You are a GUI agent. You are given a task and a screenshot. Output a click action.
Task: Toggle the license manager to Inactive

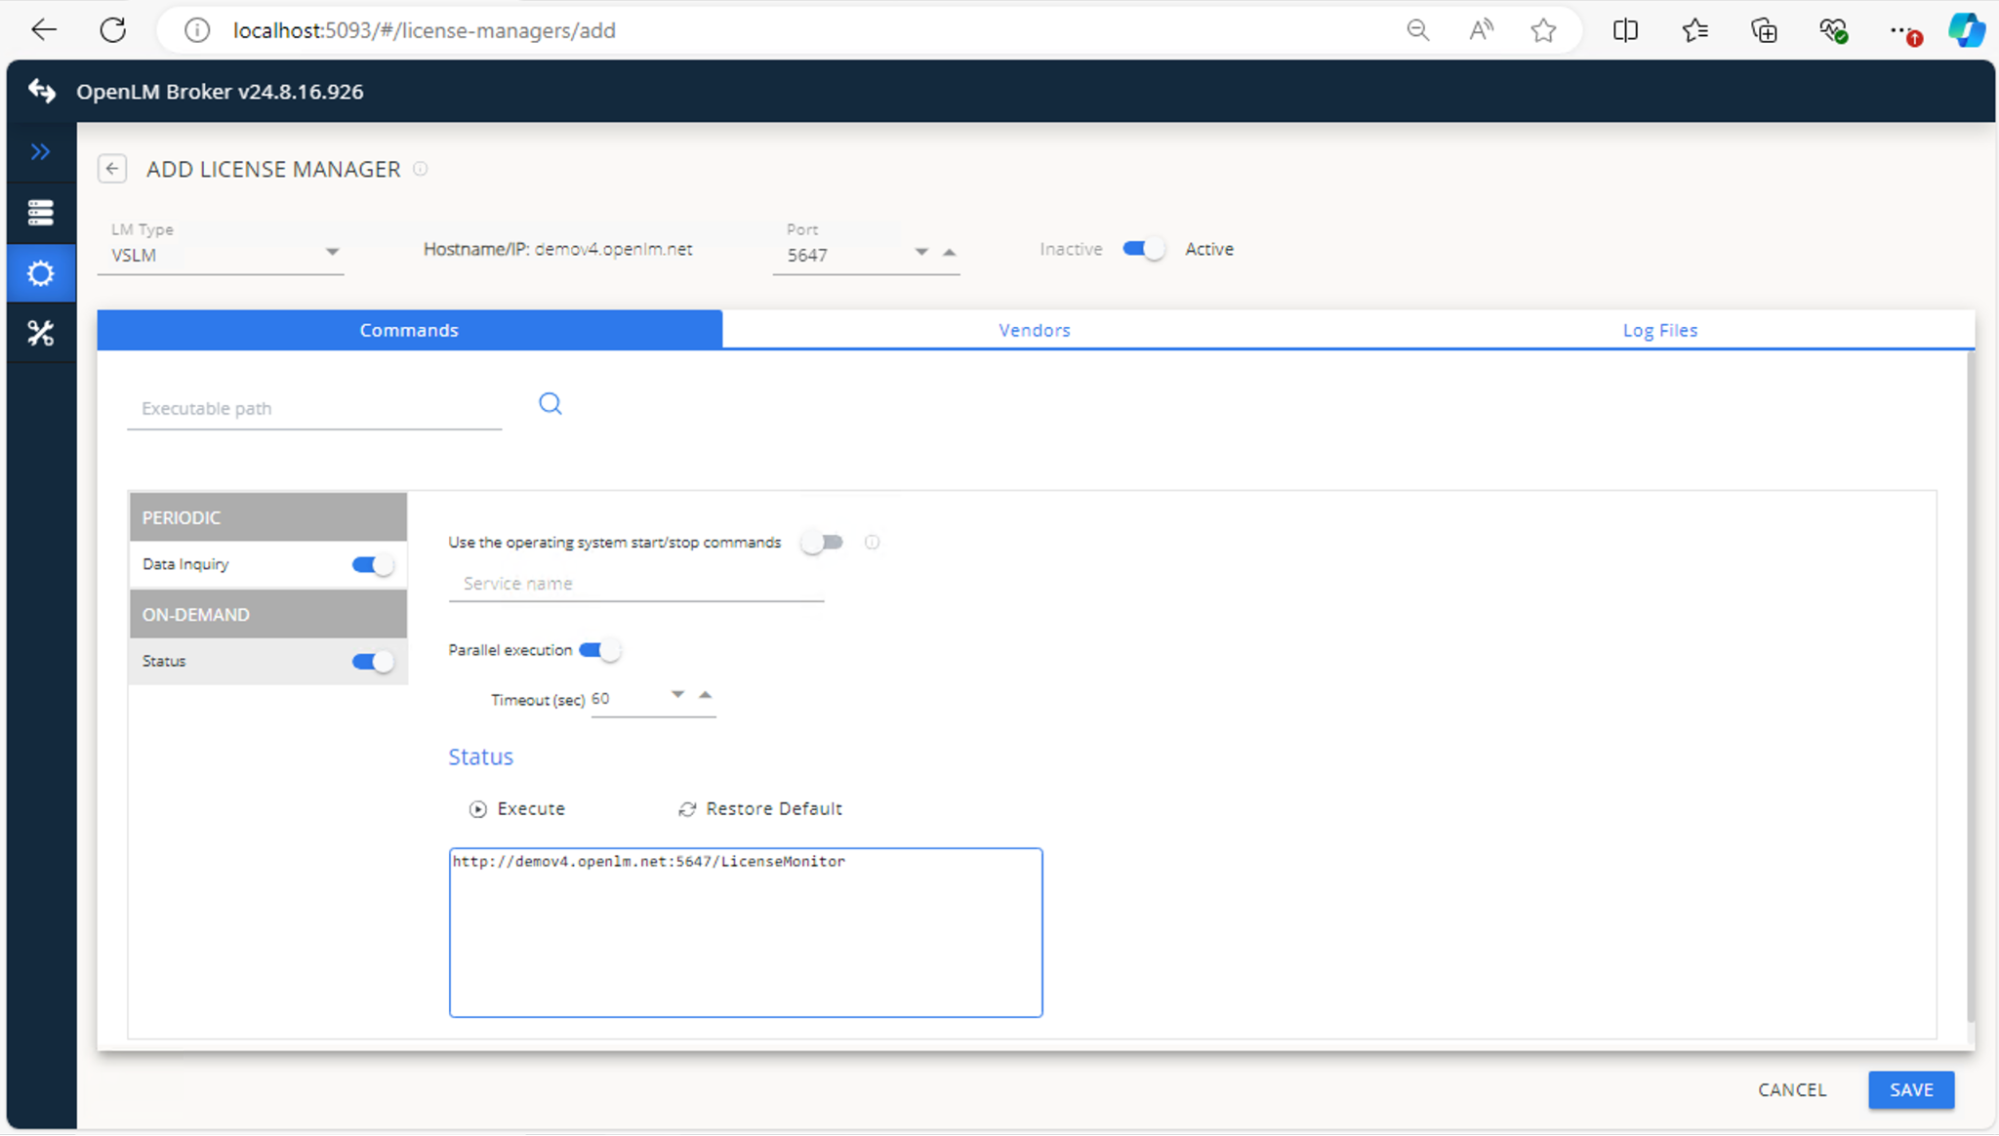(1142, 248)
